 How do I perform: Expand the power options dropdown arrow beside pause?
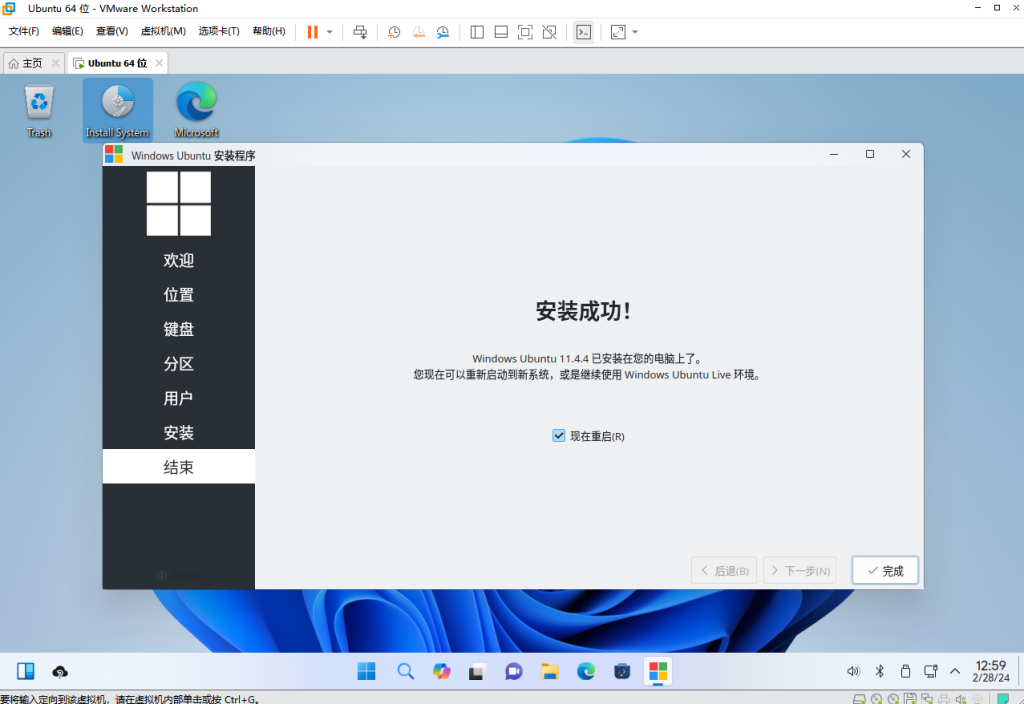click(329, 32)
